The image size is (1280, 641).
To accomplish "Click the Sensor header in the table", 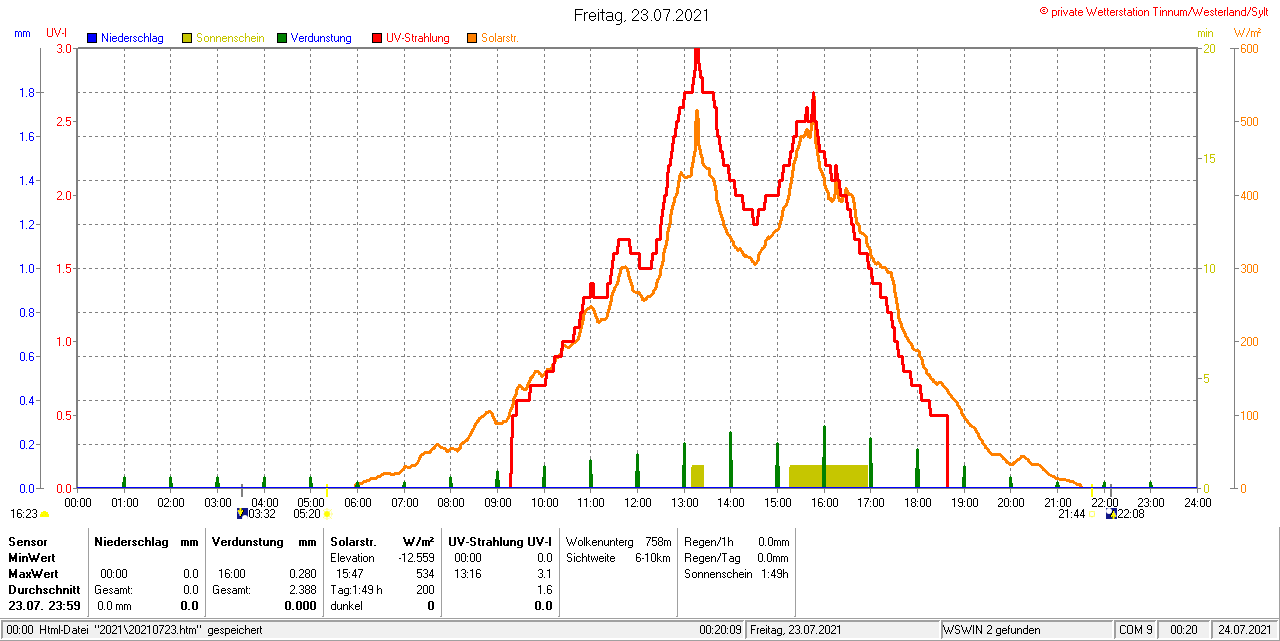I will (x=27, y=541).
